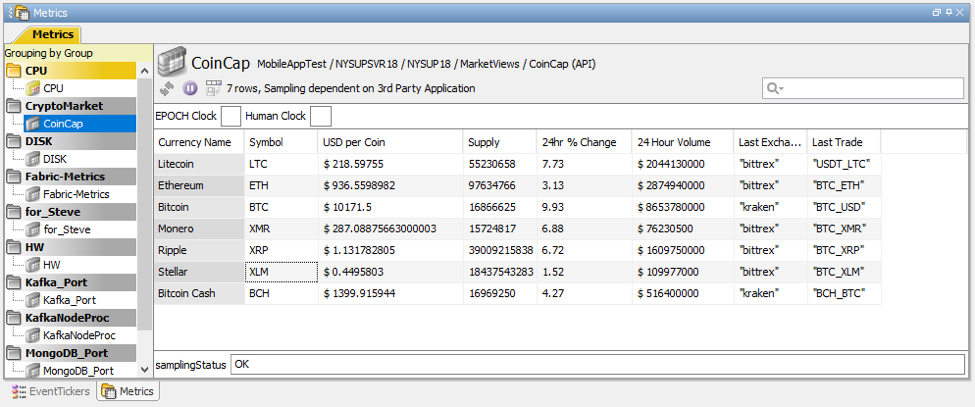Click the restore window icon in title bar
Viewport: 975px width, 407px height.
pos(938,12)
